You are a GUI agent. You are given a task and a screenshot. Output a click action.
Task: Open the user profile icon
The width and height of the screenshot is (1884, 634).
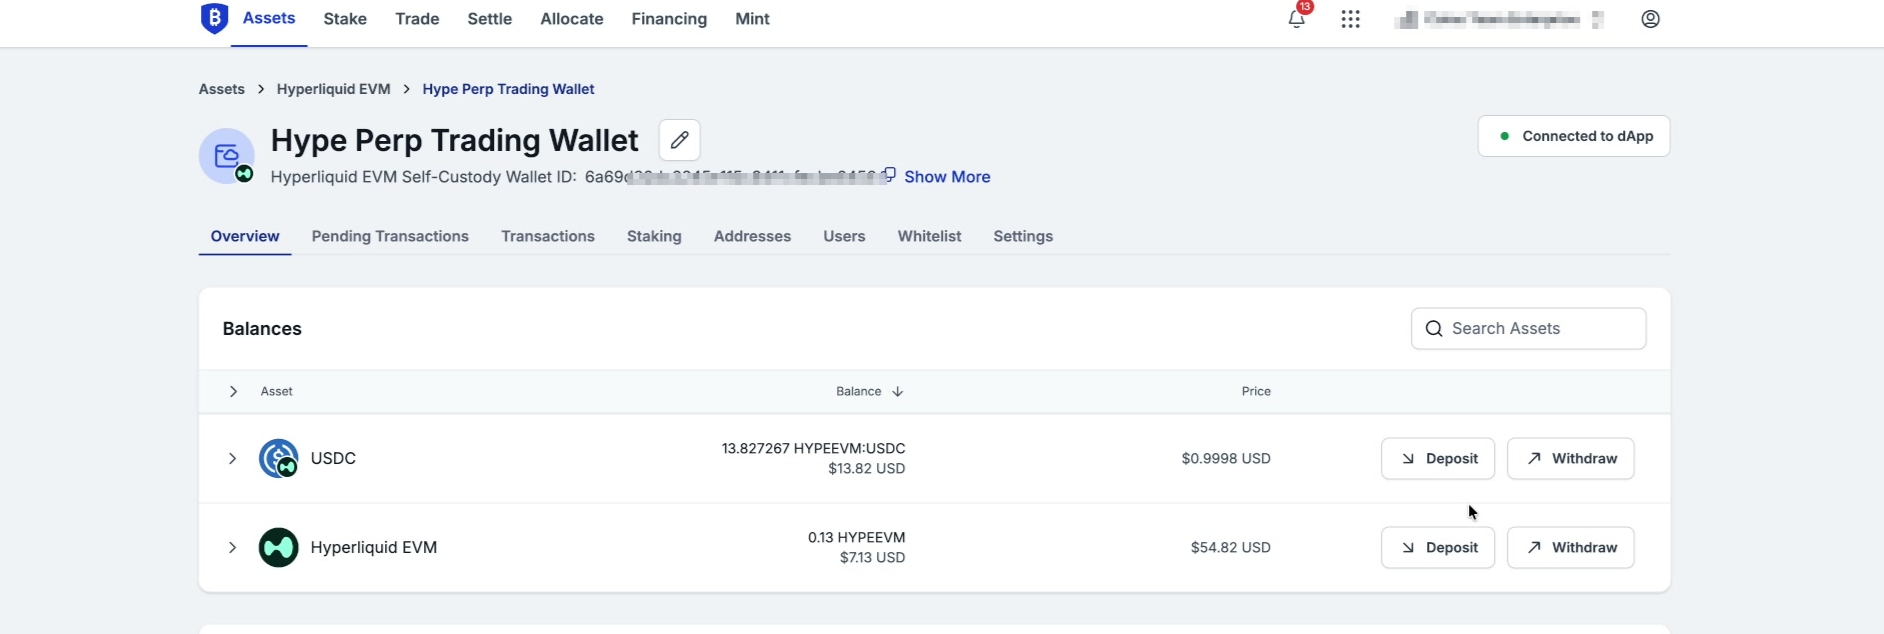1650,19
